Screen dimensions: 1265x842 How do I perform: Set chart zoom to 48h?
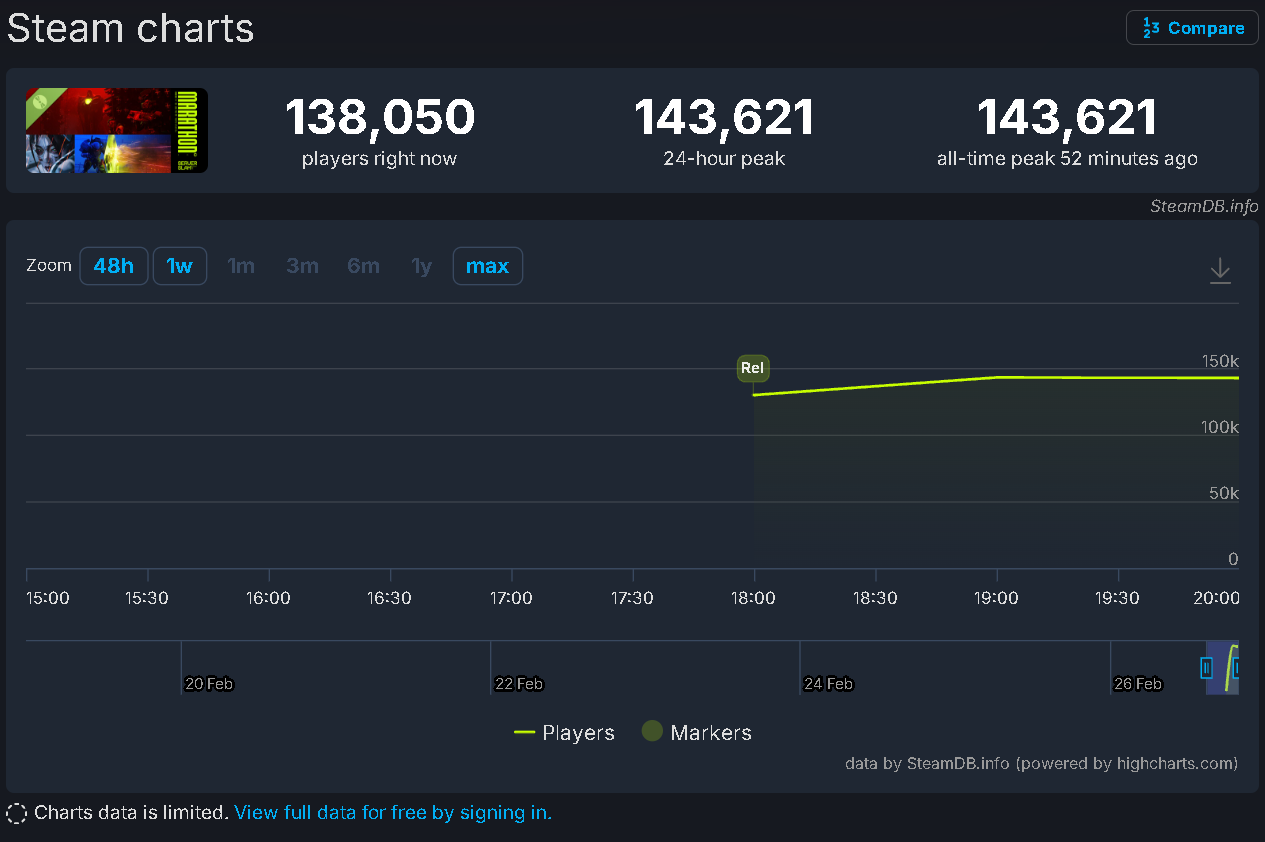[x=114, y=266]
